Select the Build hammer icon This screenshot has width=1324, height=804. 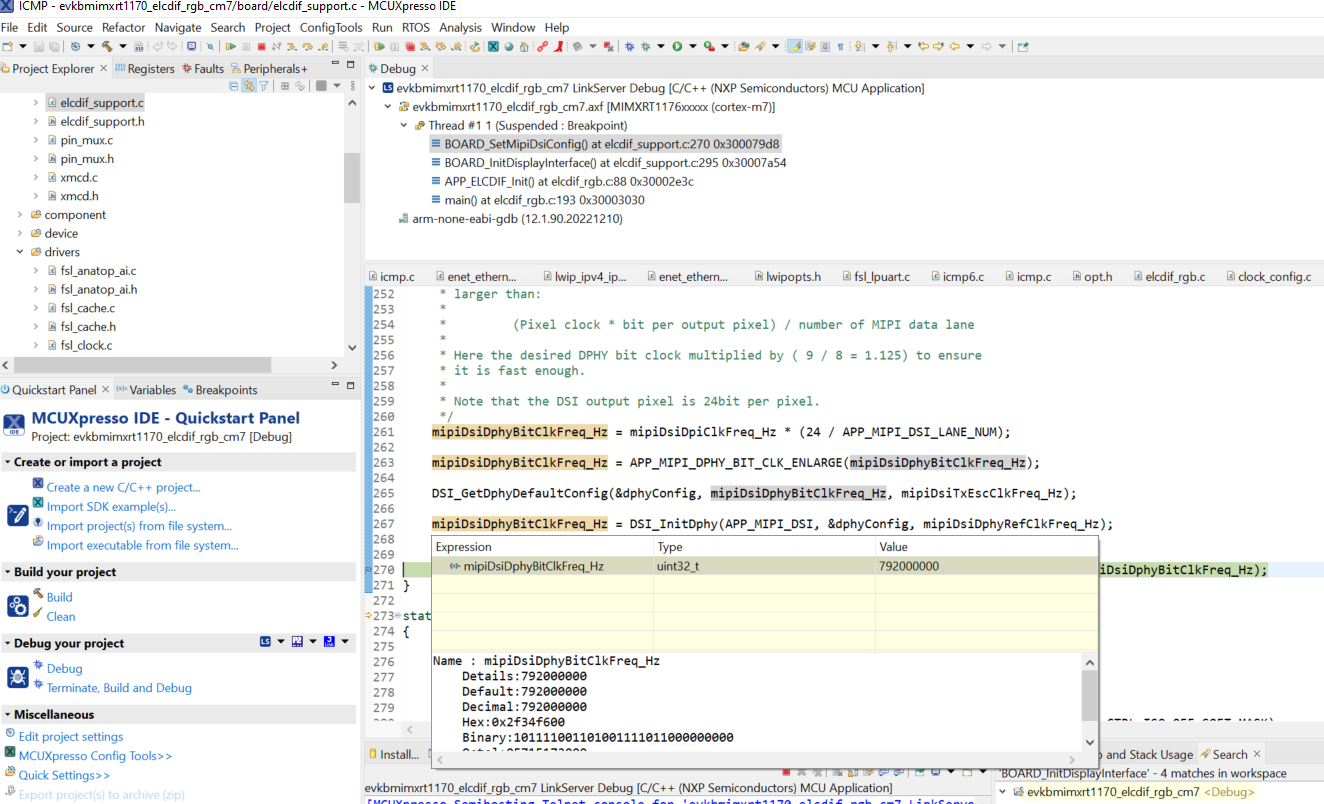pyautogui.click(x=107, y=46)
